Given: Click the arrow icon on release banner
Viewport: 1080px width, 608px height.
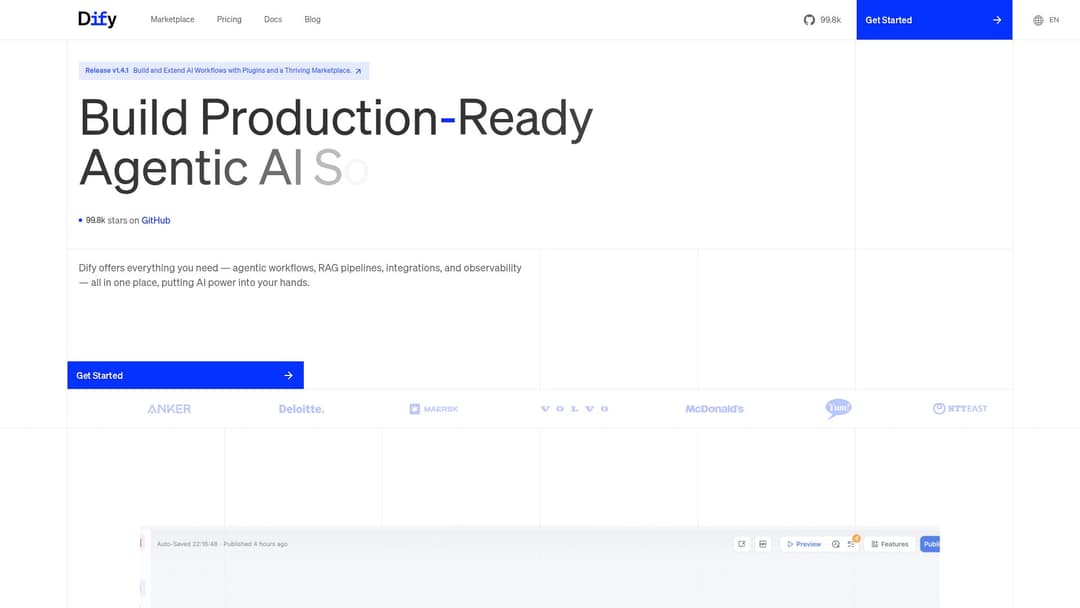Looking at the screenshot, I should tap(358, 71).
